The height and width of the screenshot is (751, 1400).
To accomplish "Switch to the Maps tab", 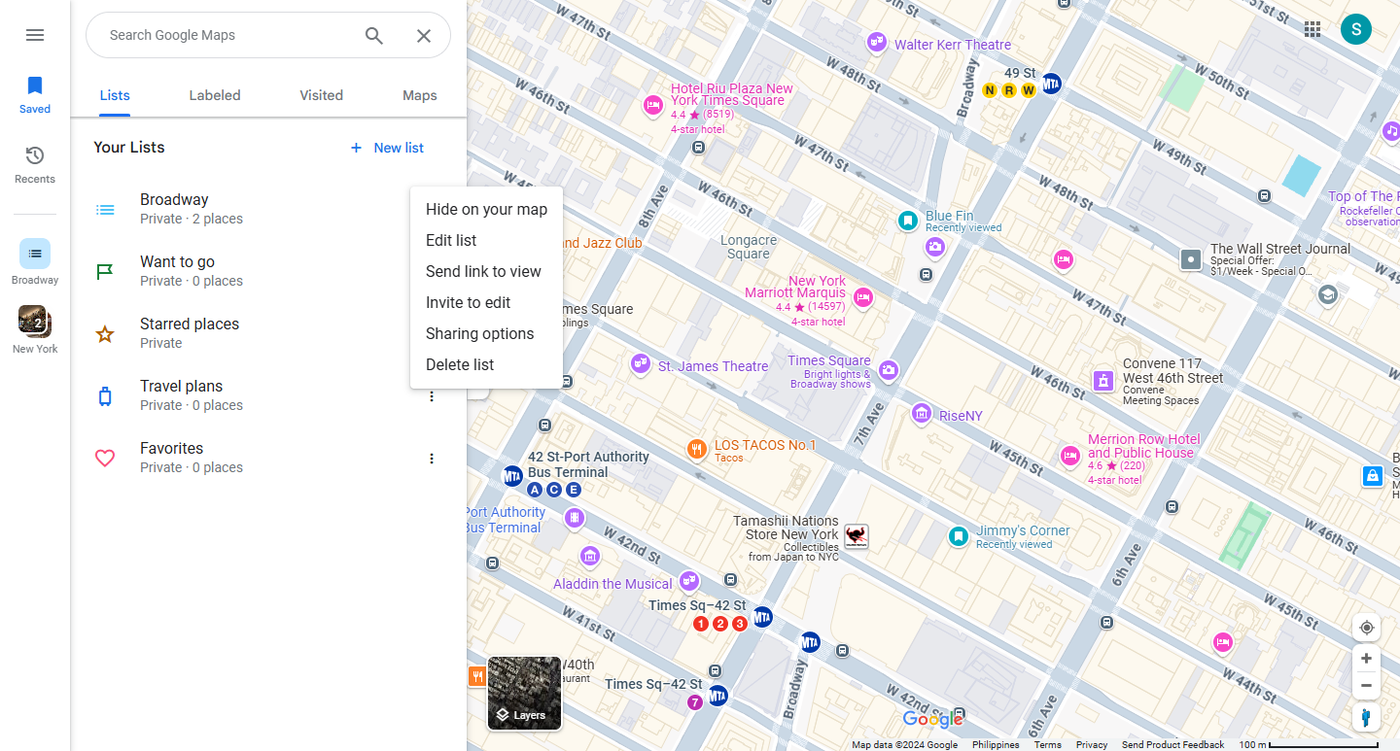I will coord(420,96).
